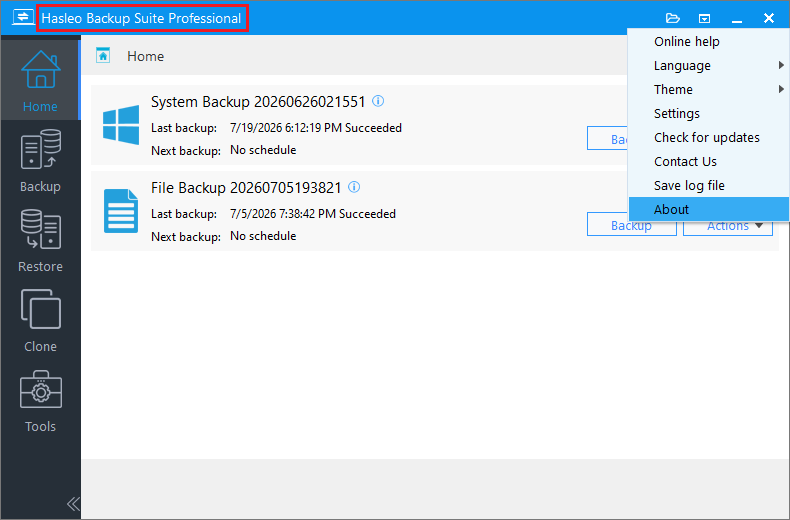Select Contact Us in the menu
The height and width of the screenshot is (520, 790).
[708, 161]
